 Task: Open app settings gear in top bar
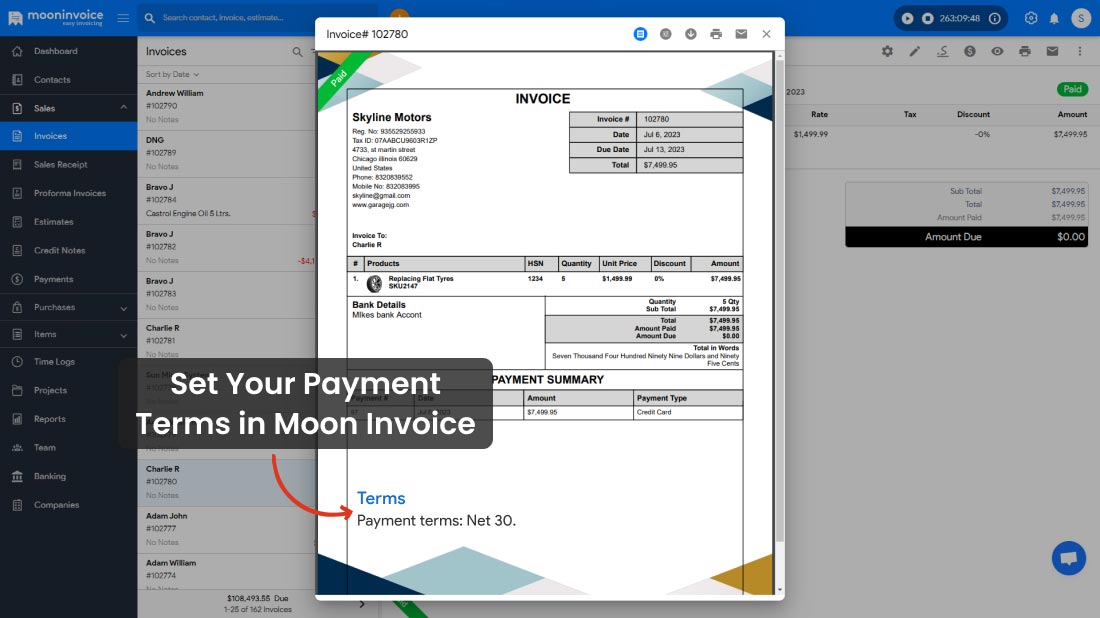(1031, 18)
